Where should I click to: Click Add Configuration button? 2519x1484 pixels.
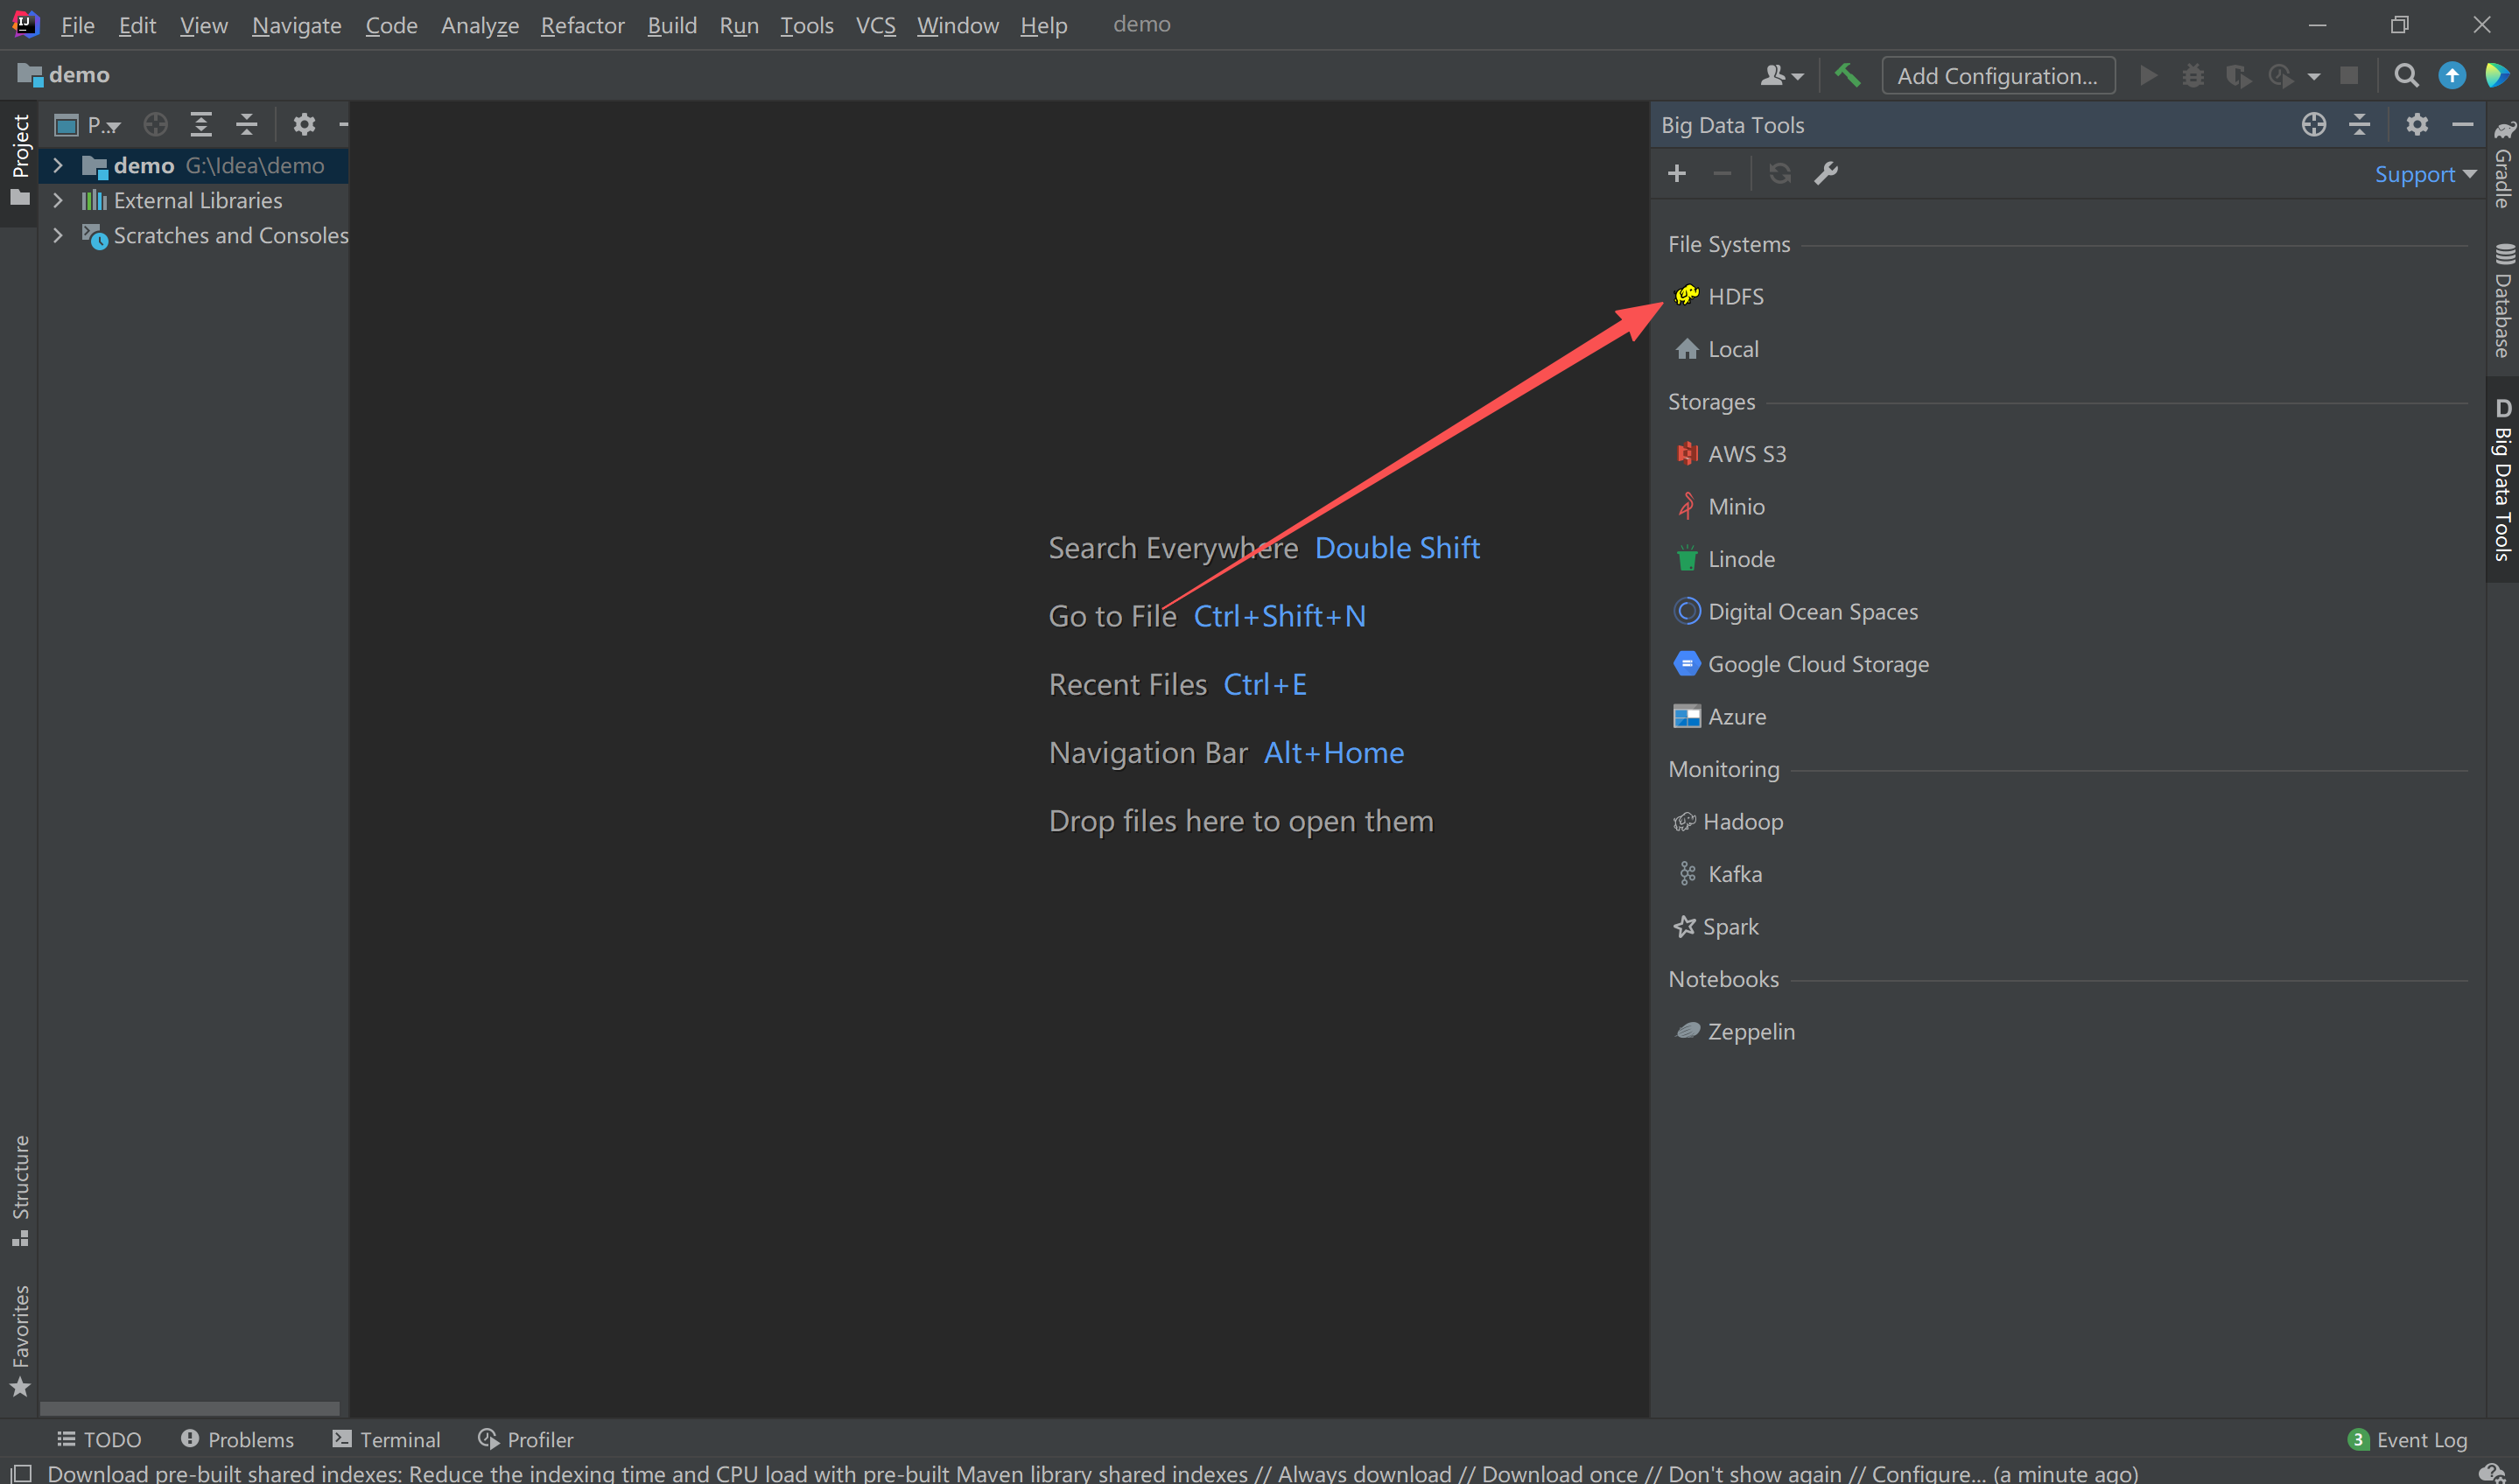click(1997, 75)
